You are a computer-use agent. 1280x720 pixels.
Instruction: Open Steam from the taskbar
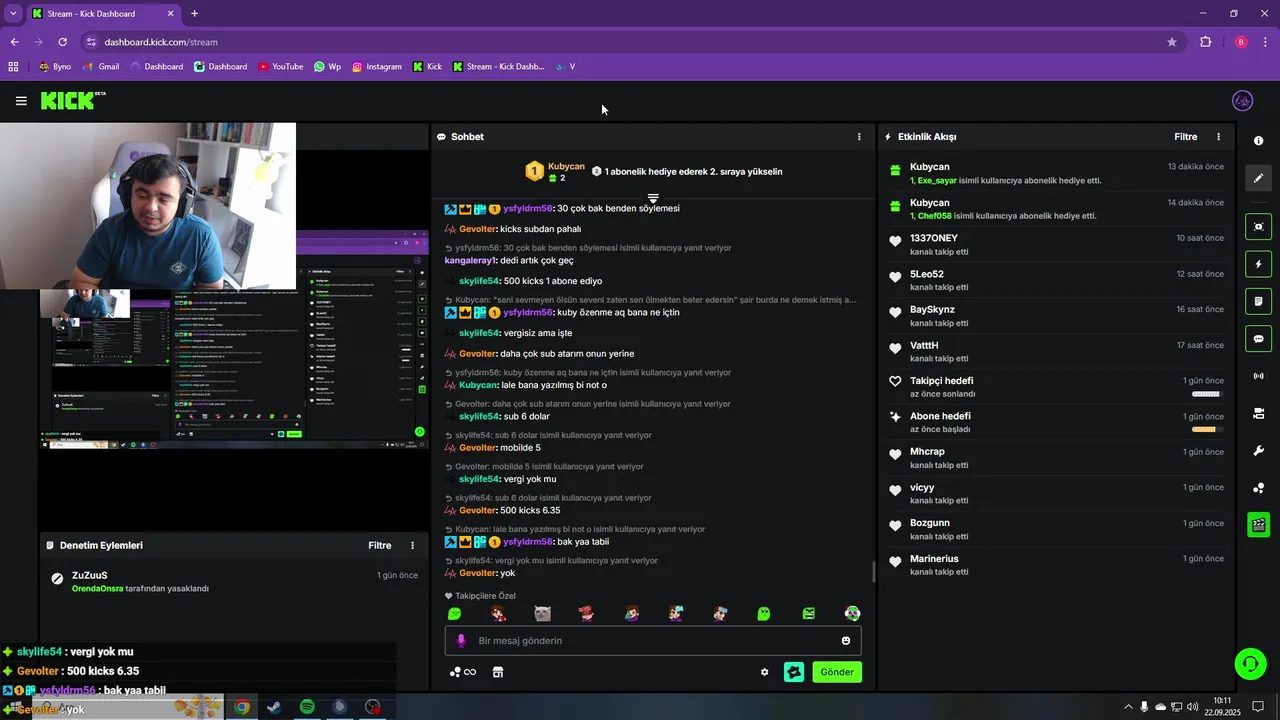[x=274, y=707]
